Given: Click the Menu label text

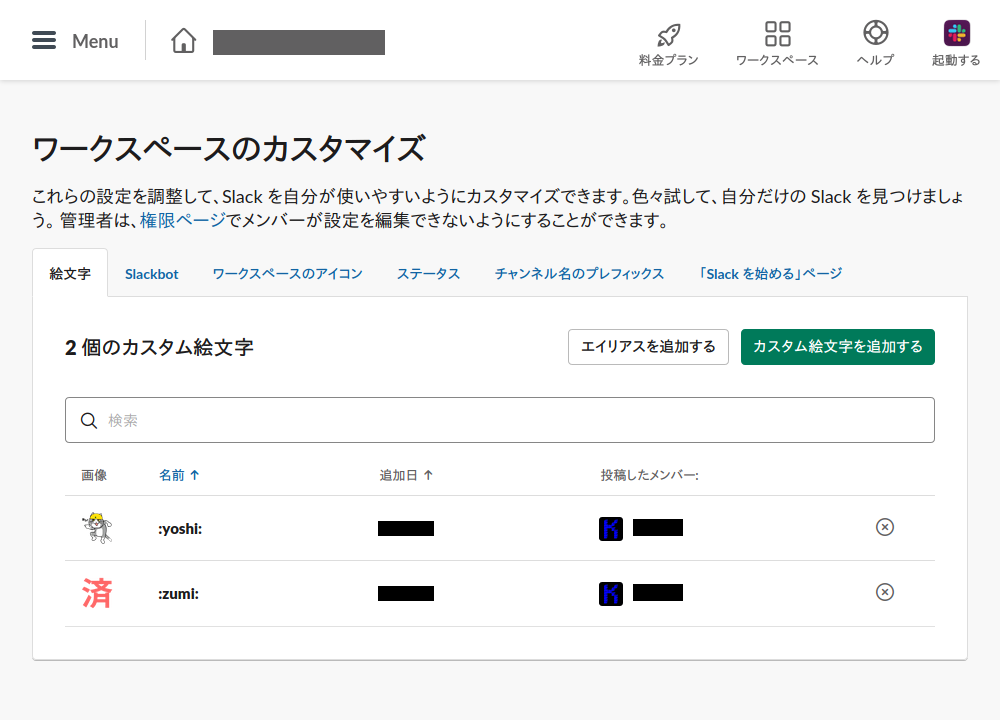Looking at the screenshot, I should click(x=95, y=41).
